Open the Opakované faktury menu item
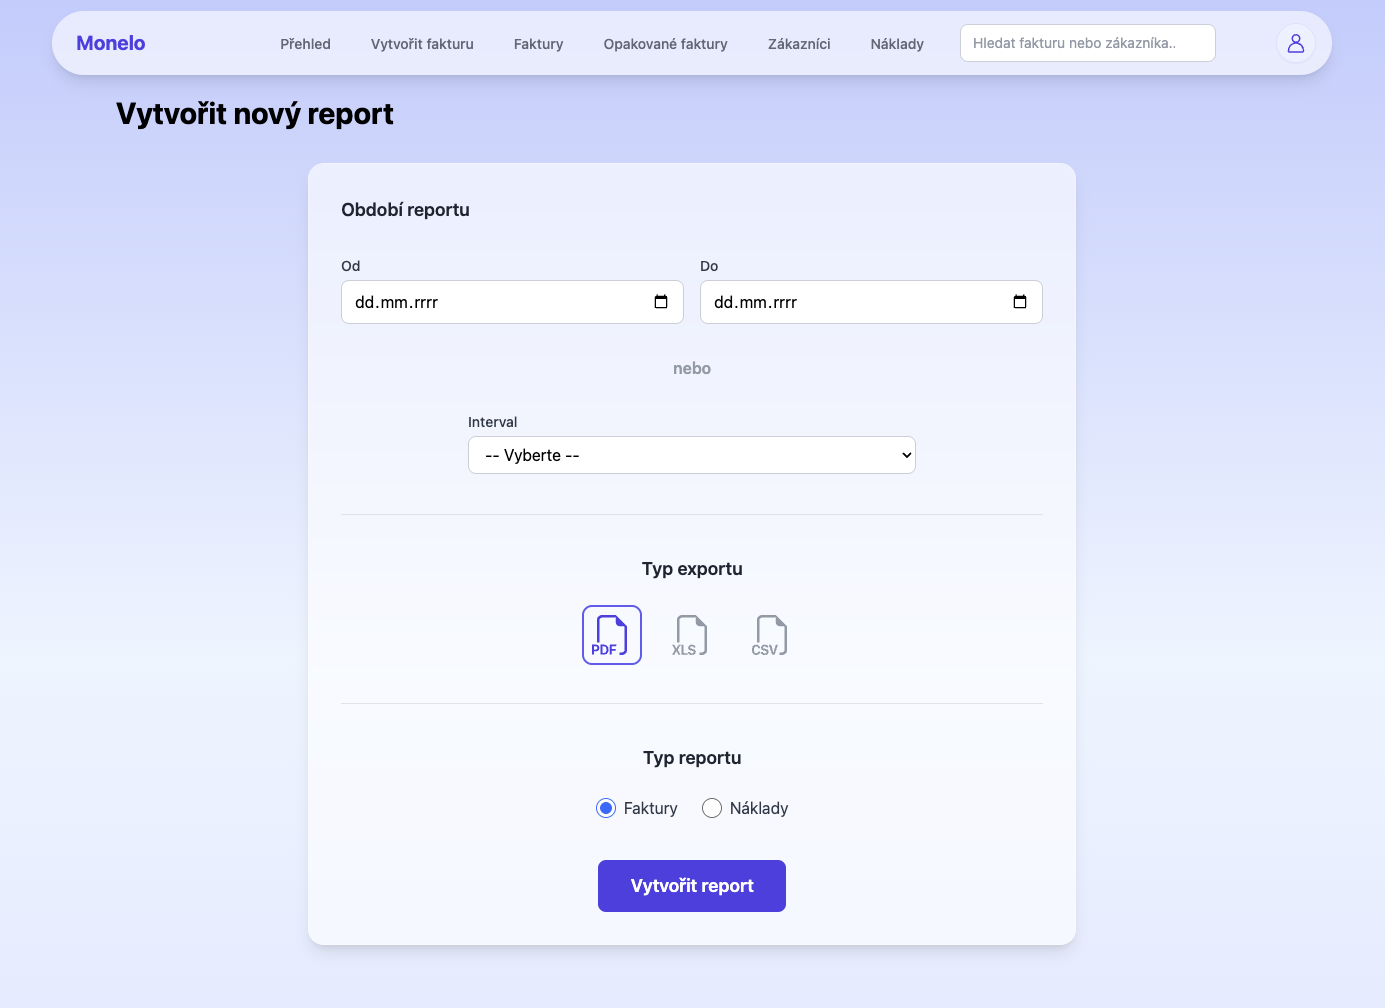1385x1008 pixels. pos(665,43)
